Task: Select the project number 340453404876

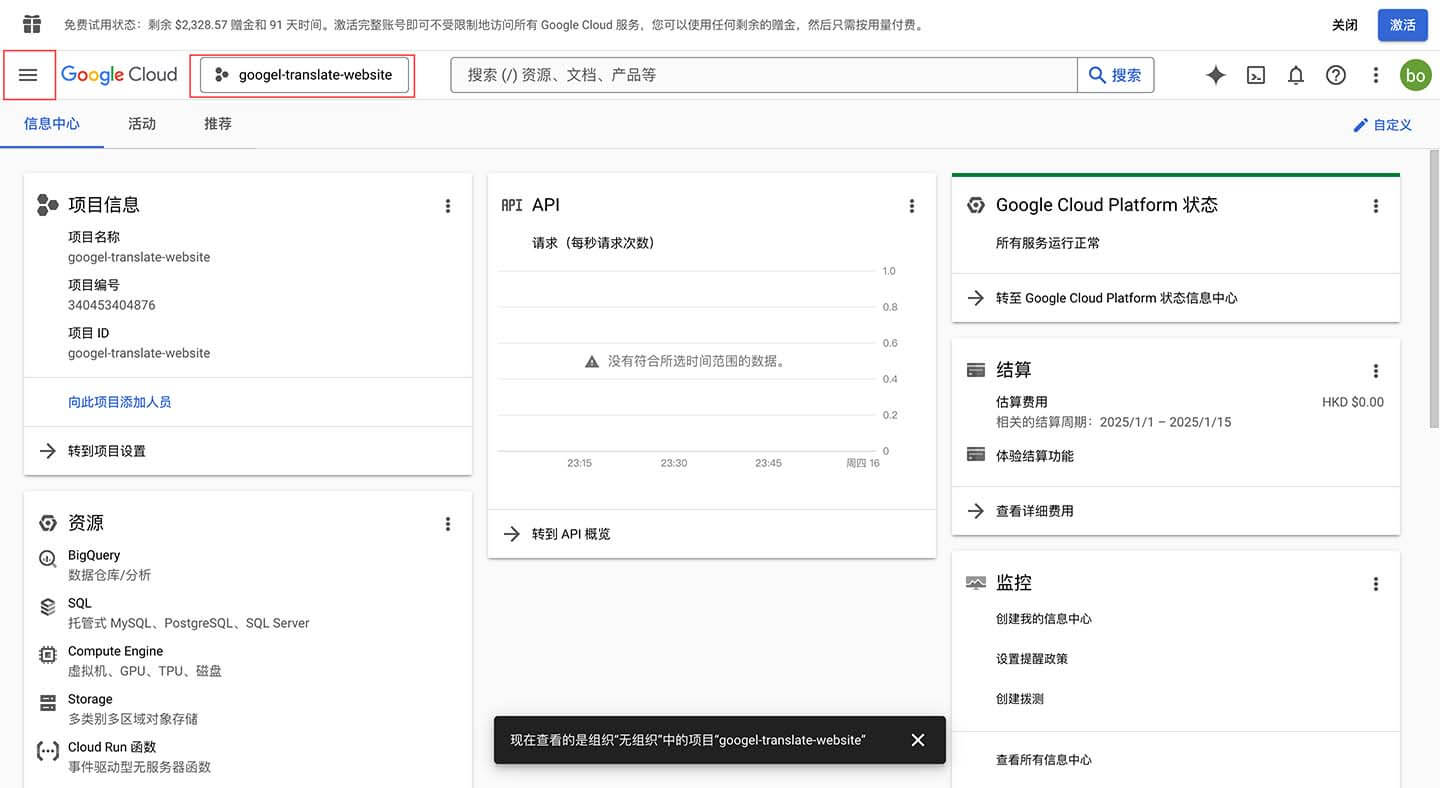Action: pos(112,305)
